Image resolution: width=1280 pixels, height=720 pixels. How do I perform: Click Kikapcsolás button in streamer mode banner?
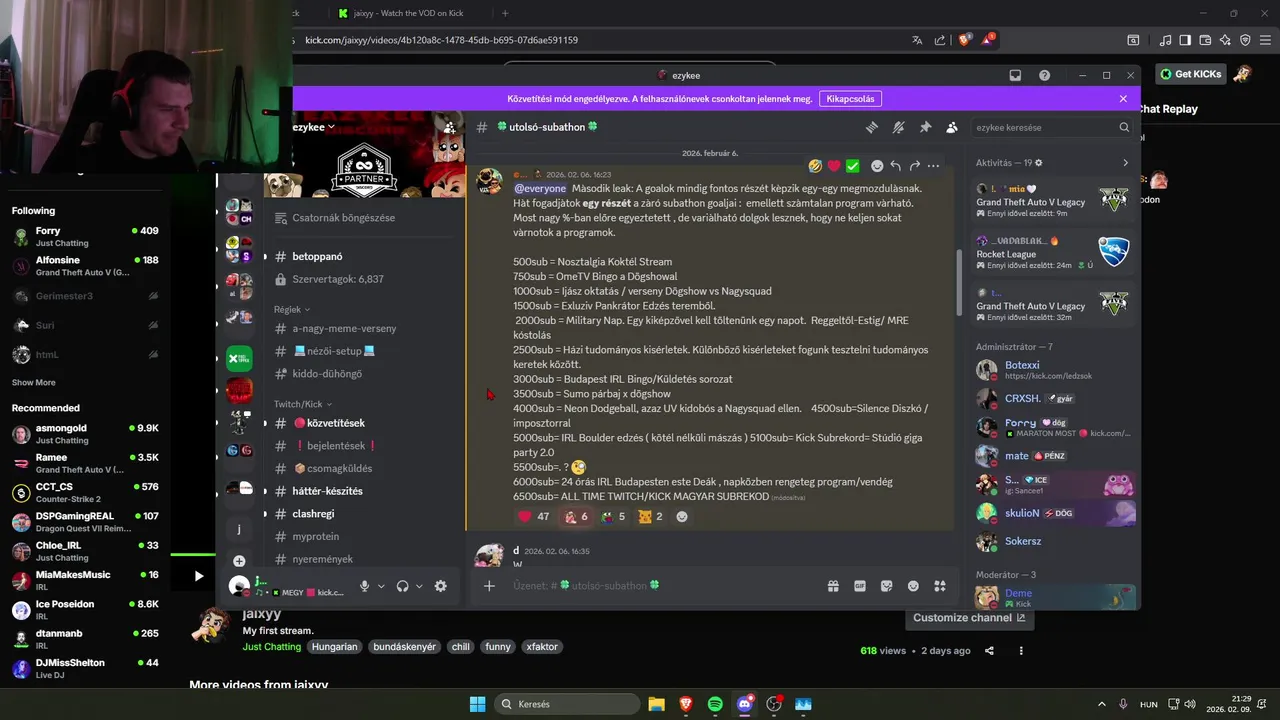pos(850,99)
